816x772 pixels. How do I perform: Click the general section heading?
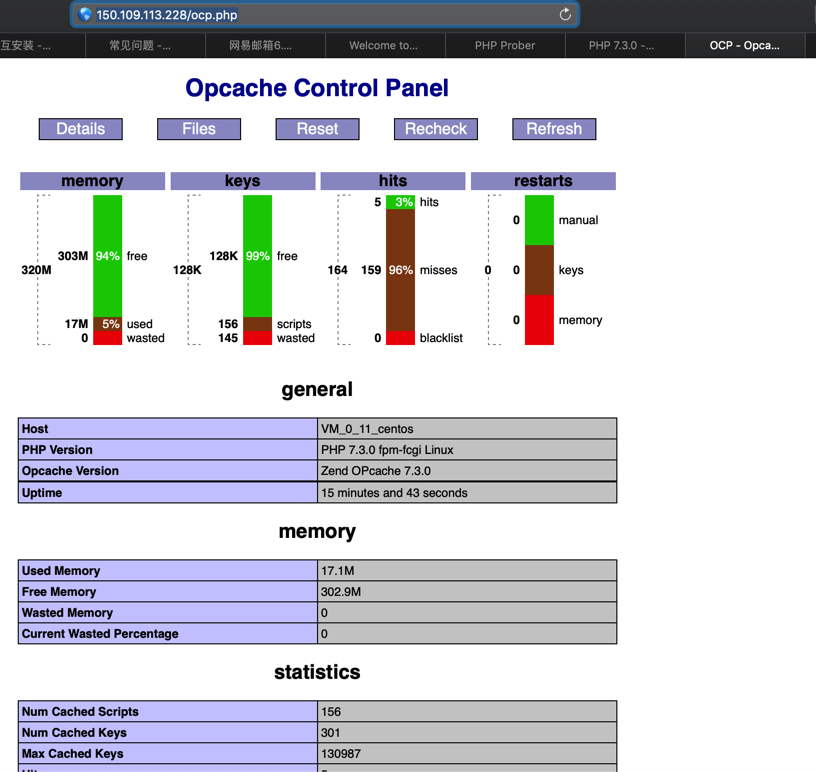pyautogui.click(x=317, y=389)
